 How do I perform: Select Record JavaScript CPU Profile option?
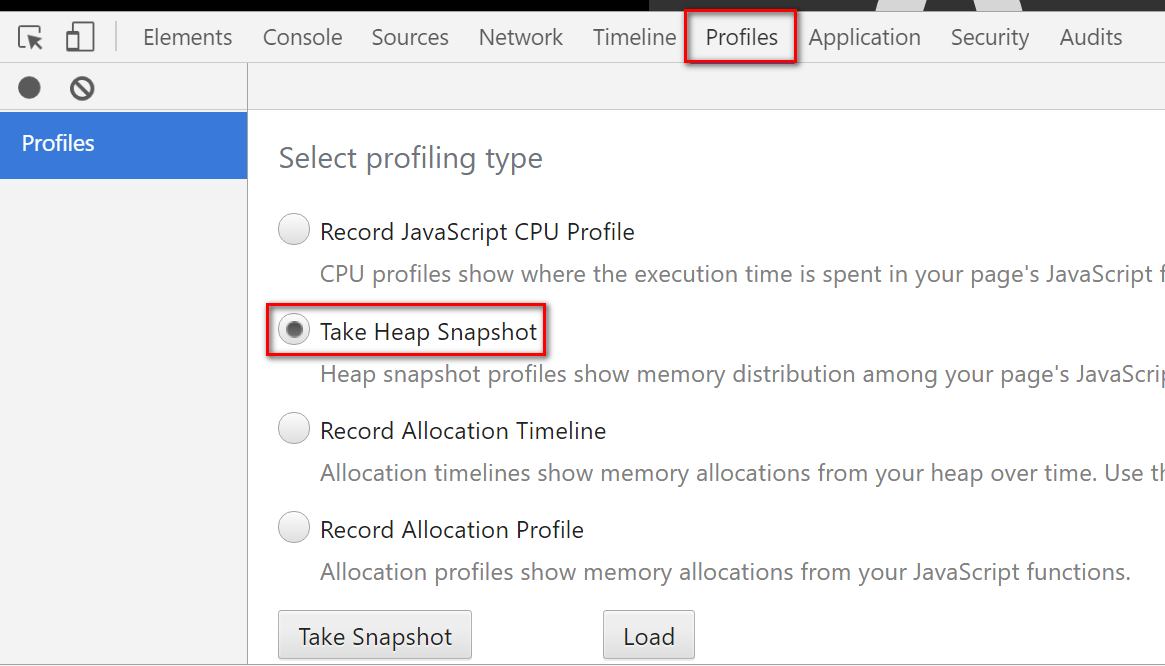(294, 231)
